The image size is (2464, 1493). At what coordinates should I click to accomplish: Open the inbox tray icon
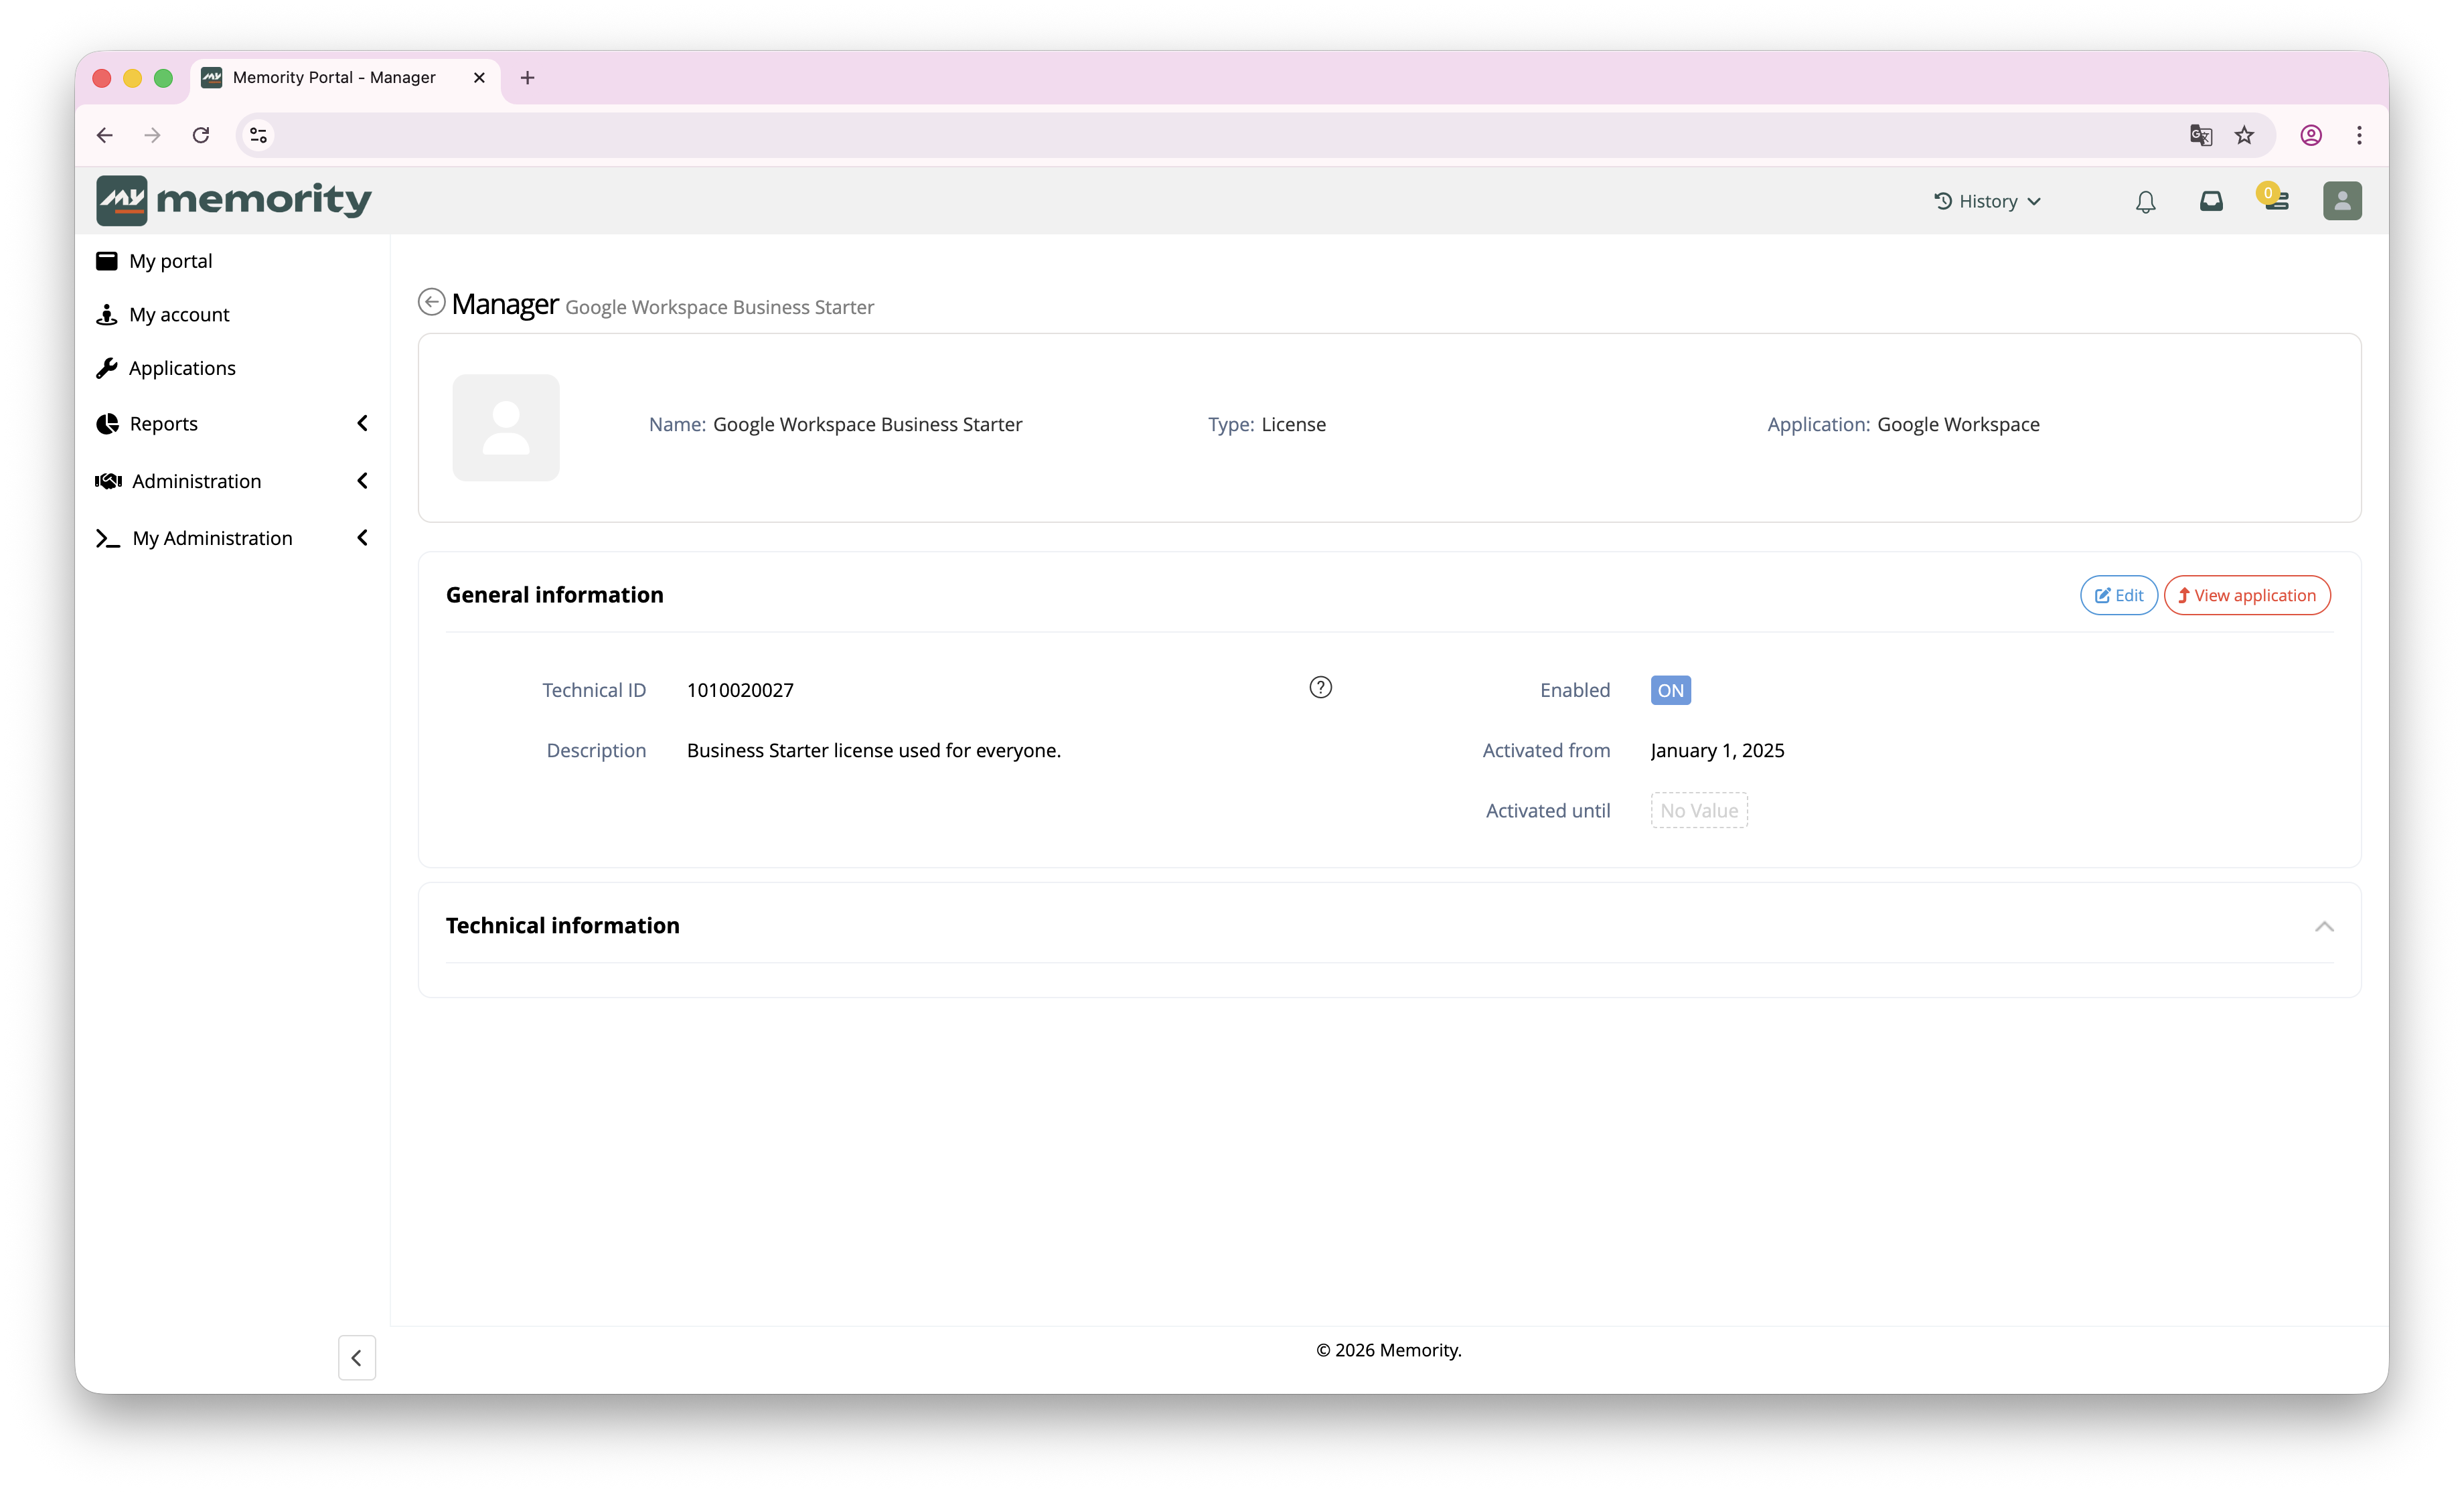click(2211, 201)
